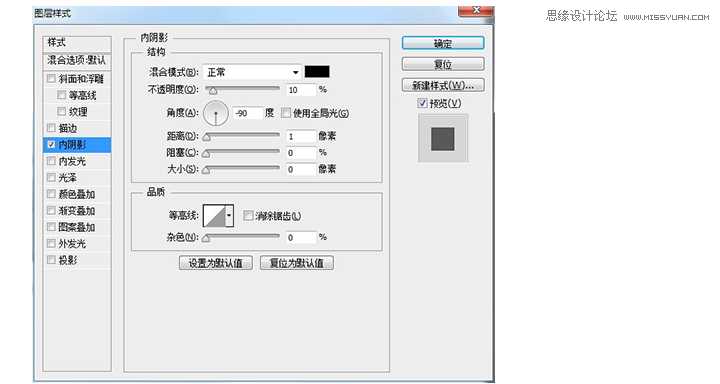Click the 新建样式(W)... button
720x384 pixels.
pos(443,85)
